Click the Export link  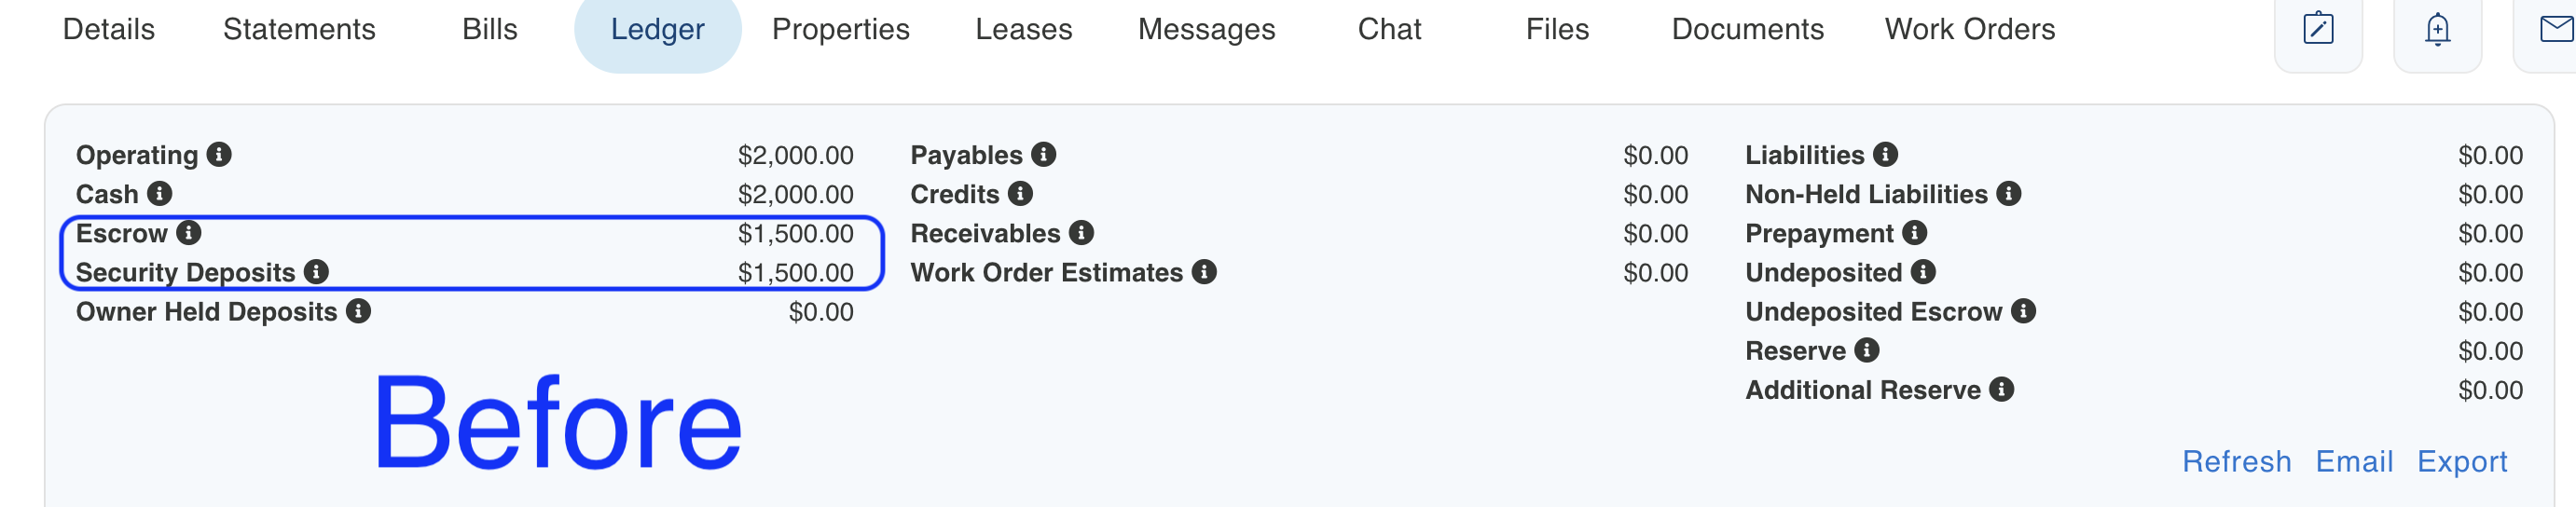click(x=2462, y=461)
